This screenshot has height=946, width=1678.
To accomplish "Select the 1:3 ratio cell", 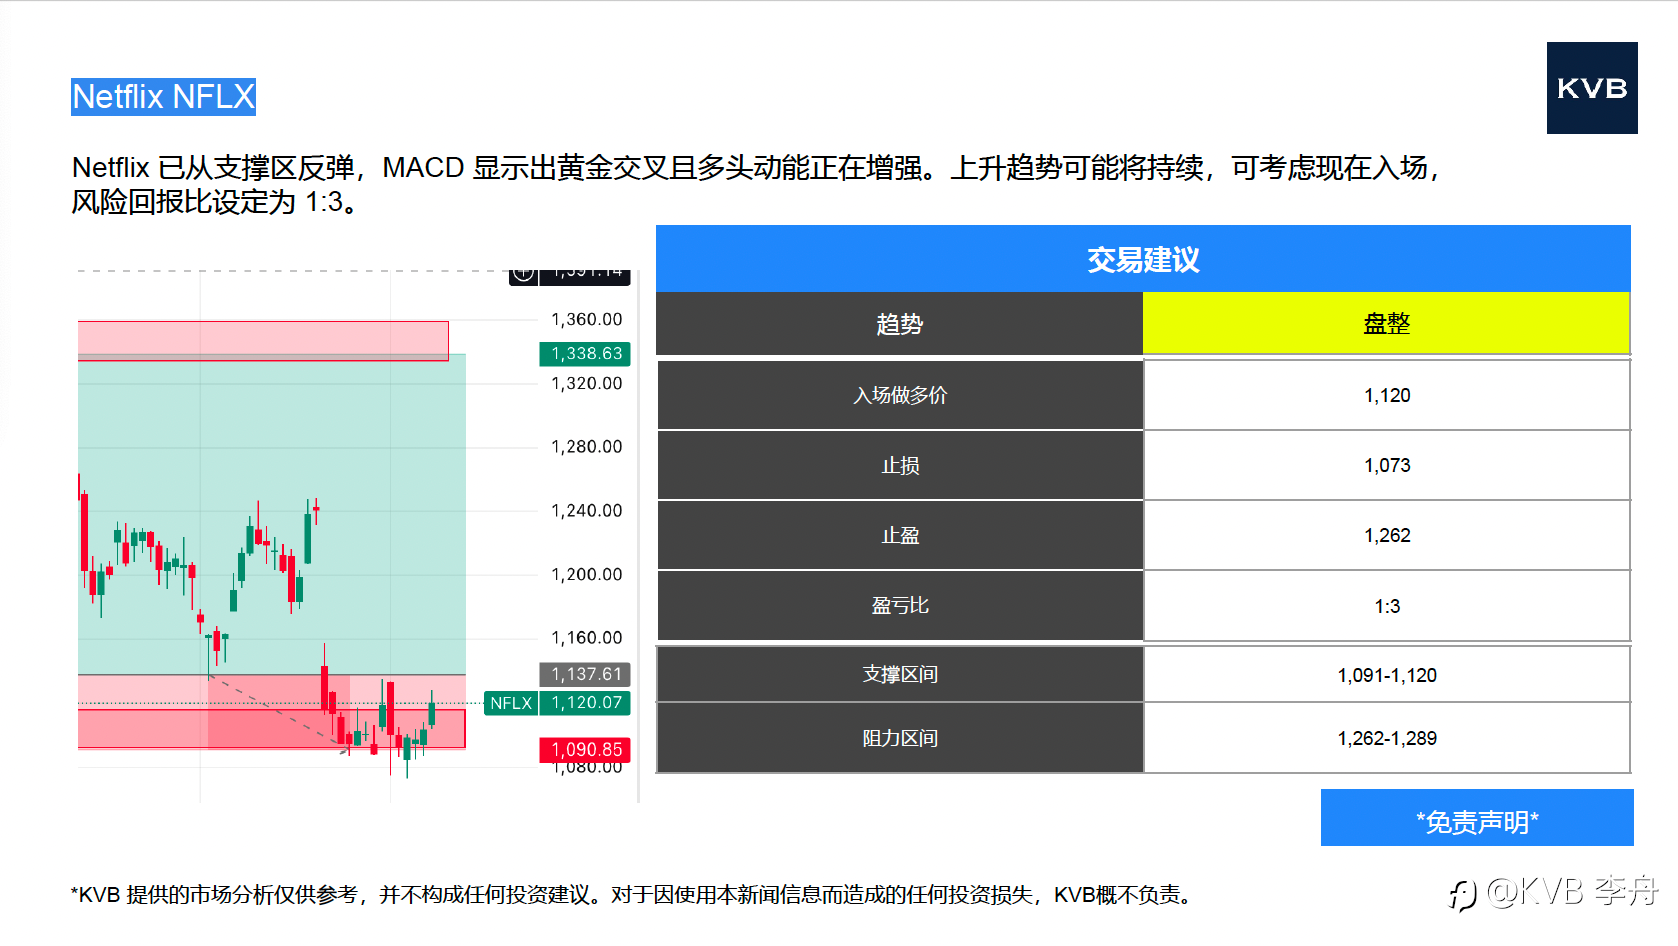I will pos(1387,606).
